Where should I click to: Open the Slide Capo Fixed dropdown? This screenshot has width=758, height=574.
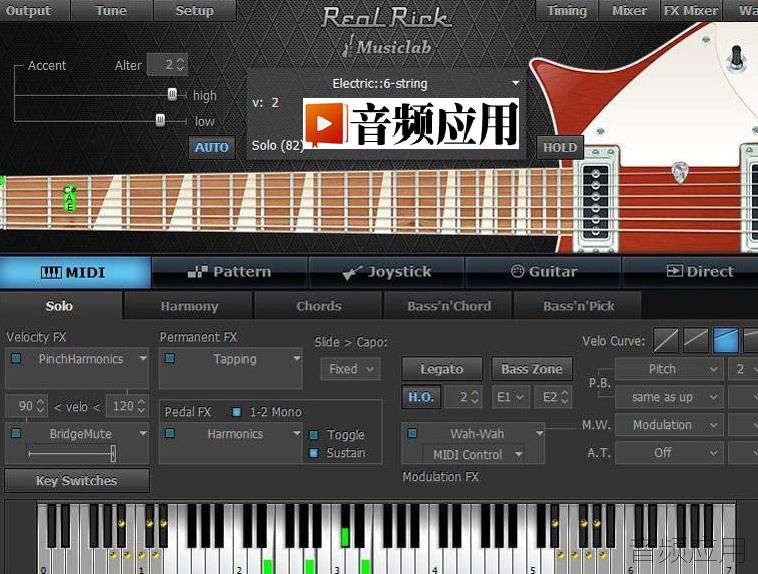click(x=350, y=369)
